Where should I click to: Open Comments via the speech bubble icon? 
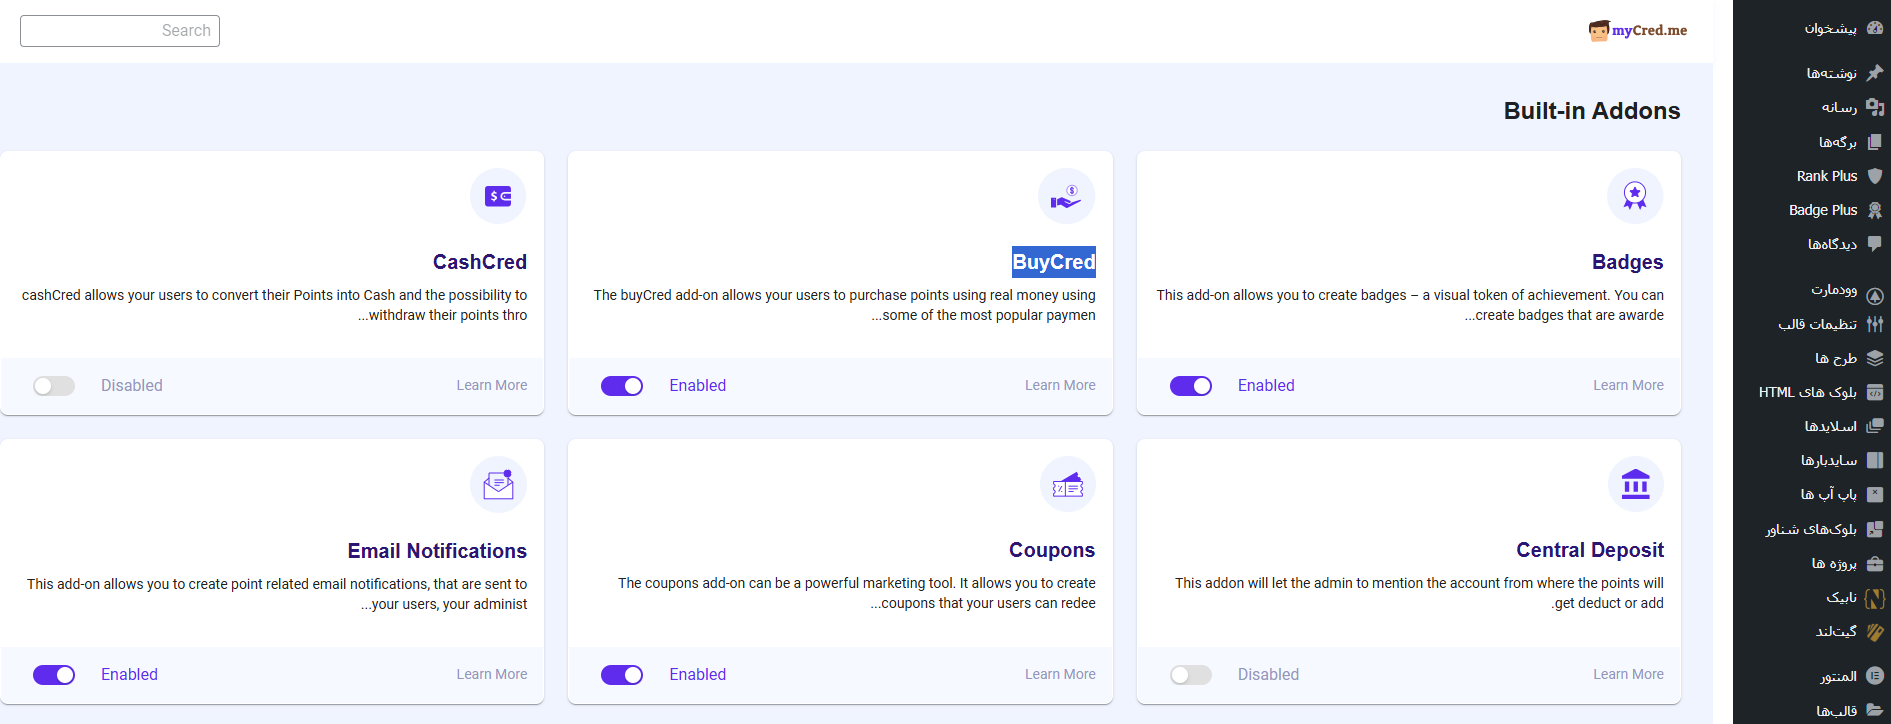pyautogui.click(x=1875, y=244)
